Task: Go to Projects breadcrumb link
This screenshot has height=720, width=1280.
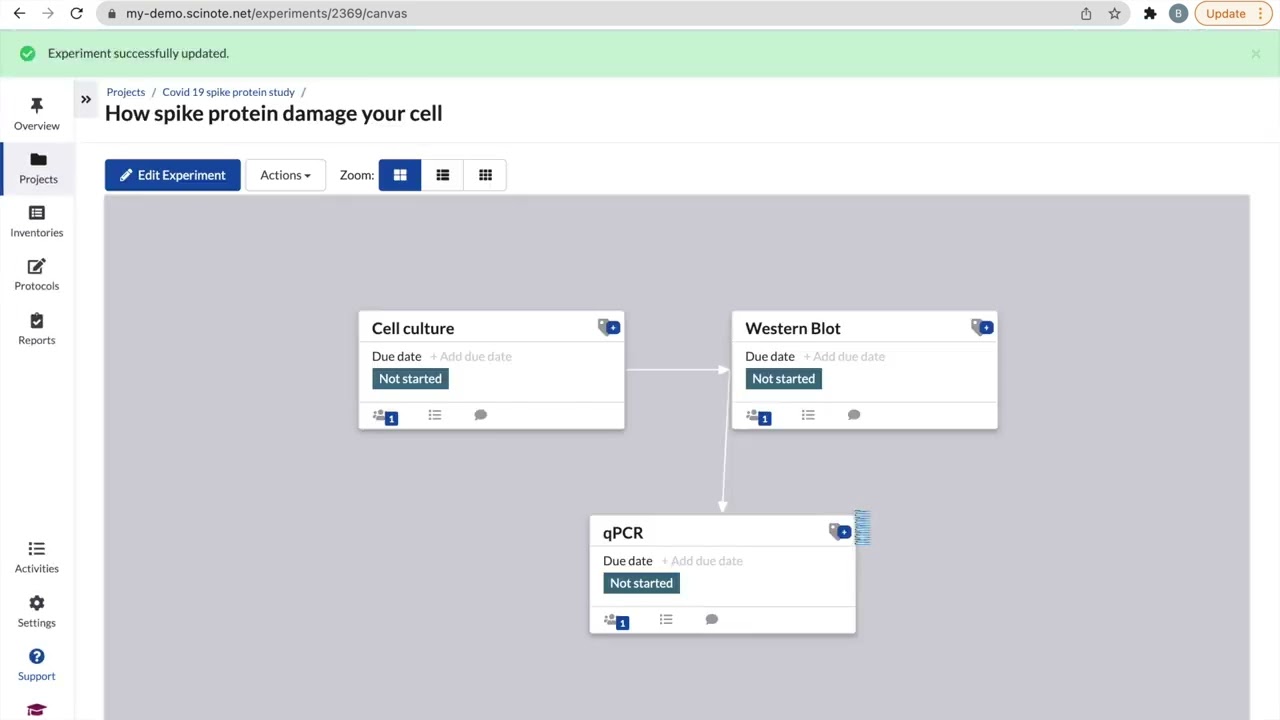Action: coord(126,92)
